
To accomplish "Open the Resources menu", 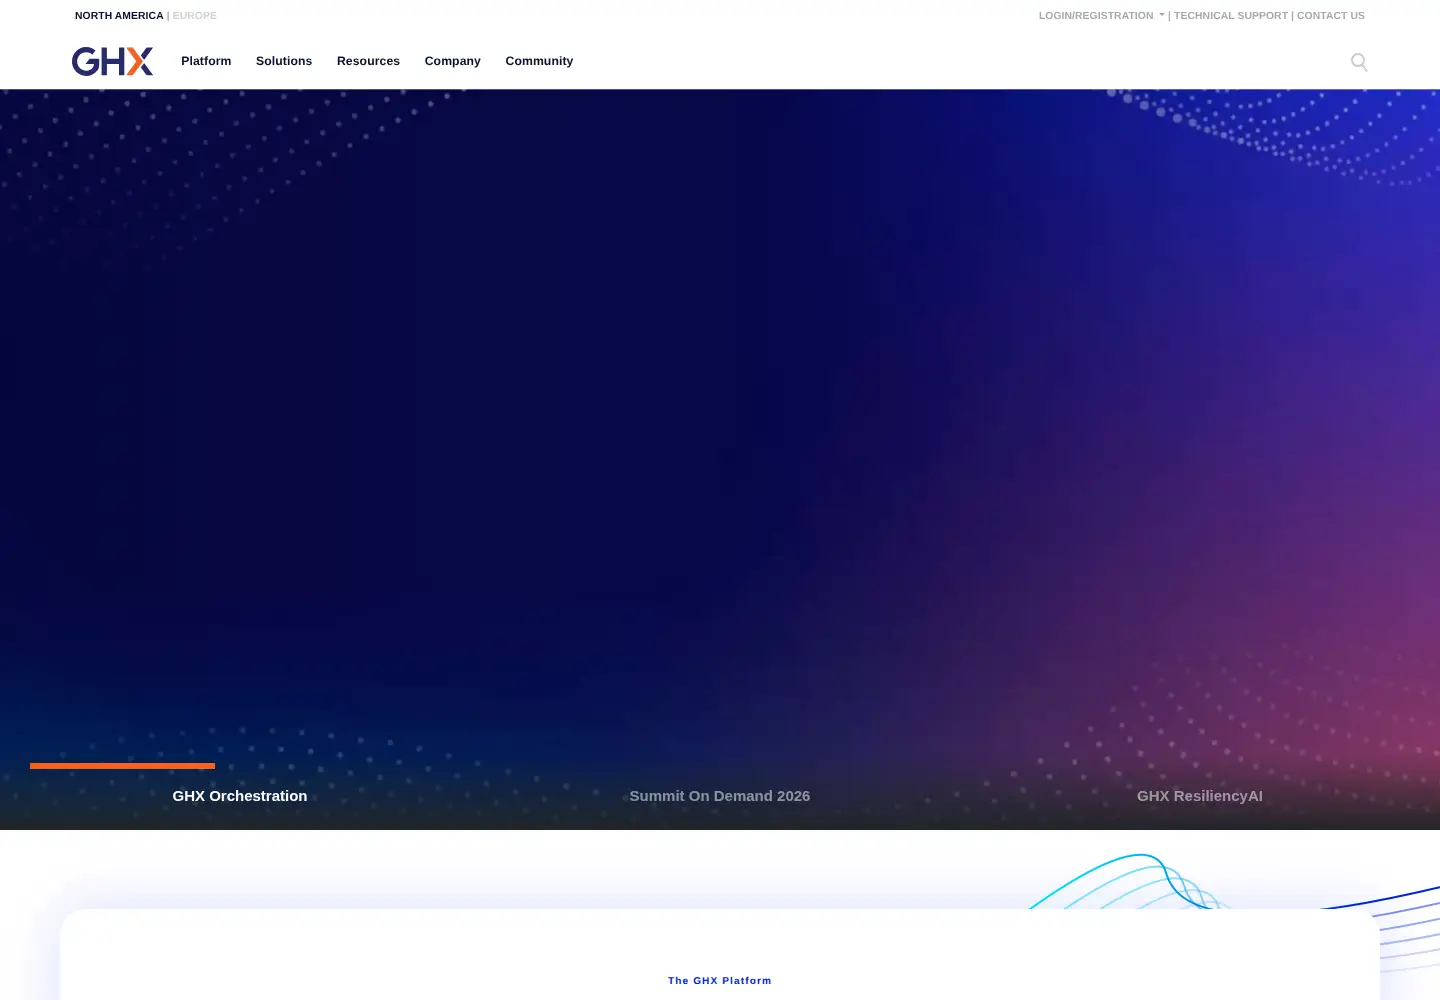I will click(368, 61).
